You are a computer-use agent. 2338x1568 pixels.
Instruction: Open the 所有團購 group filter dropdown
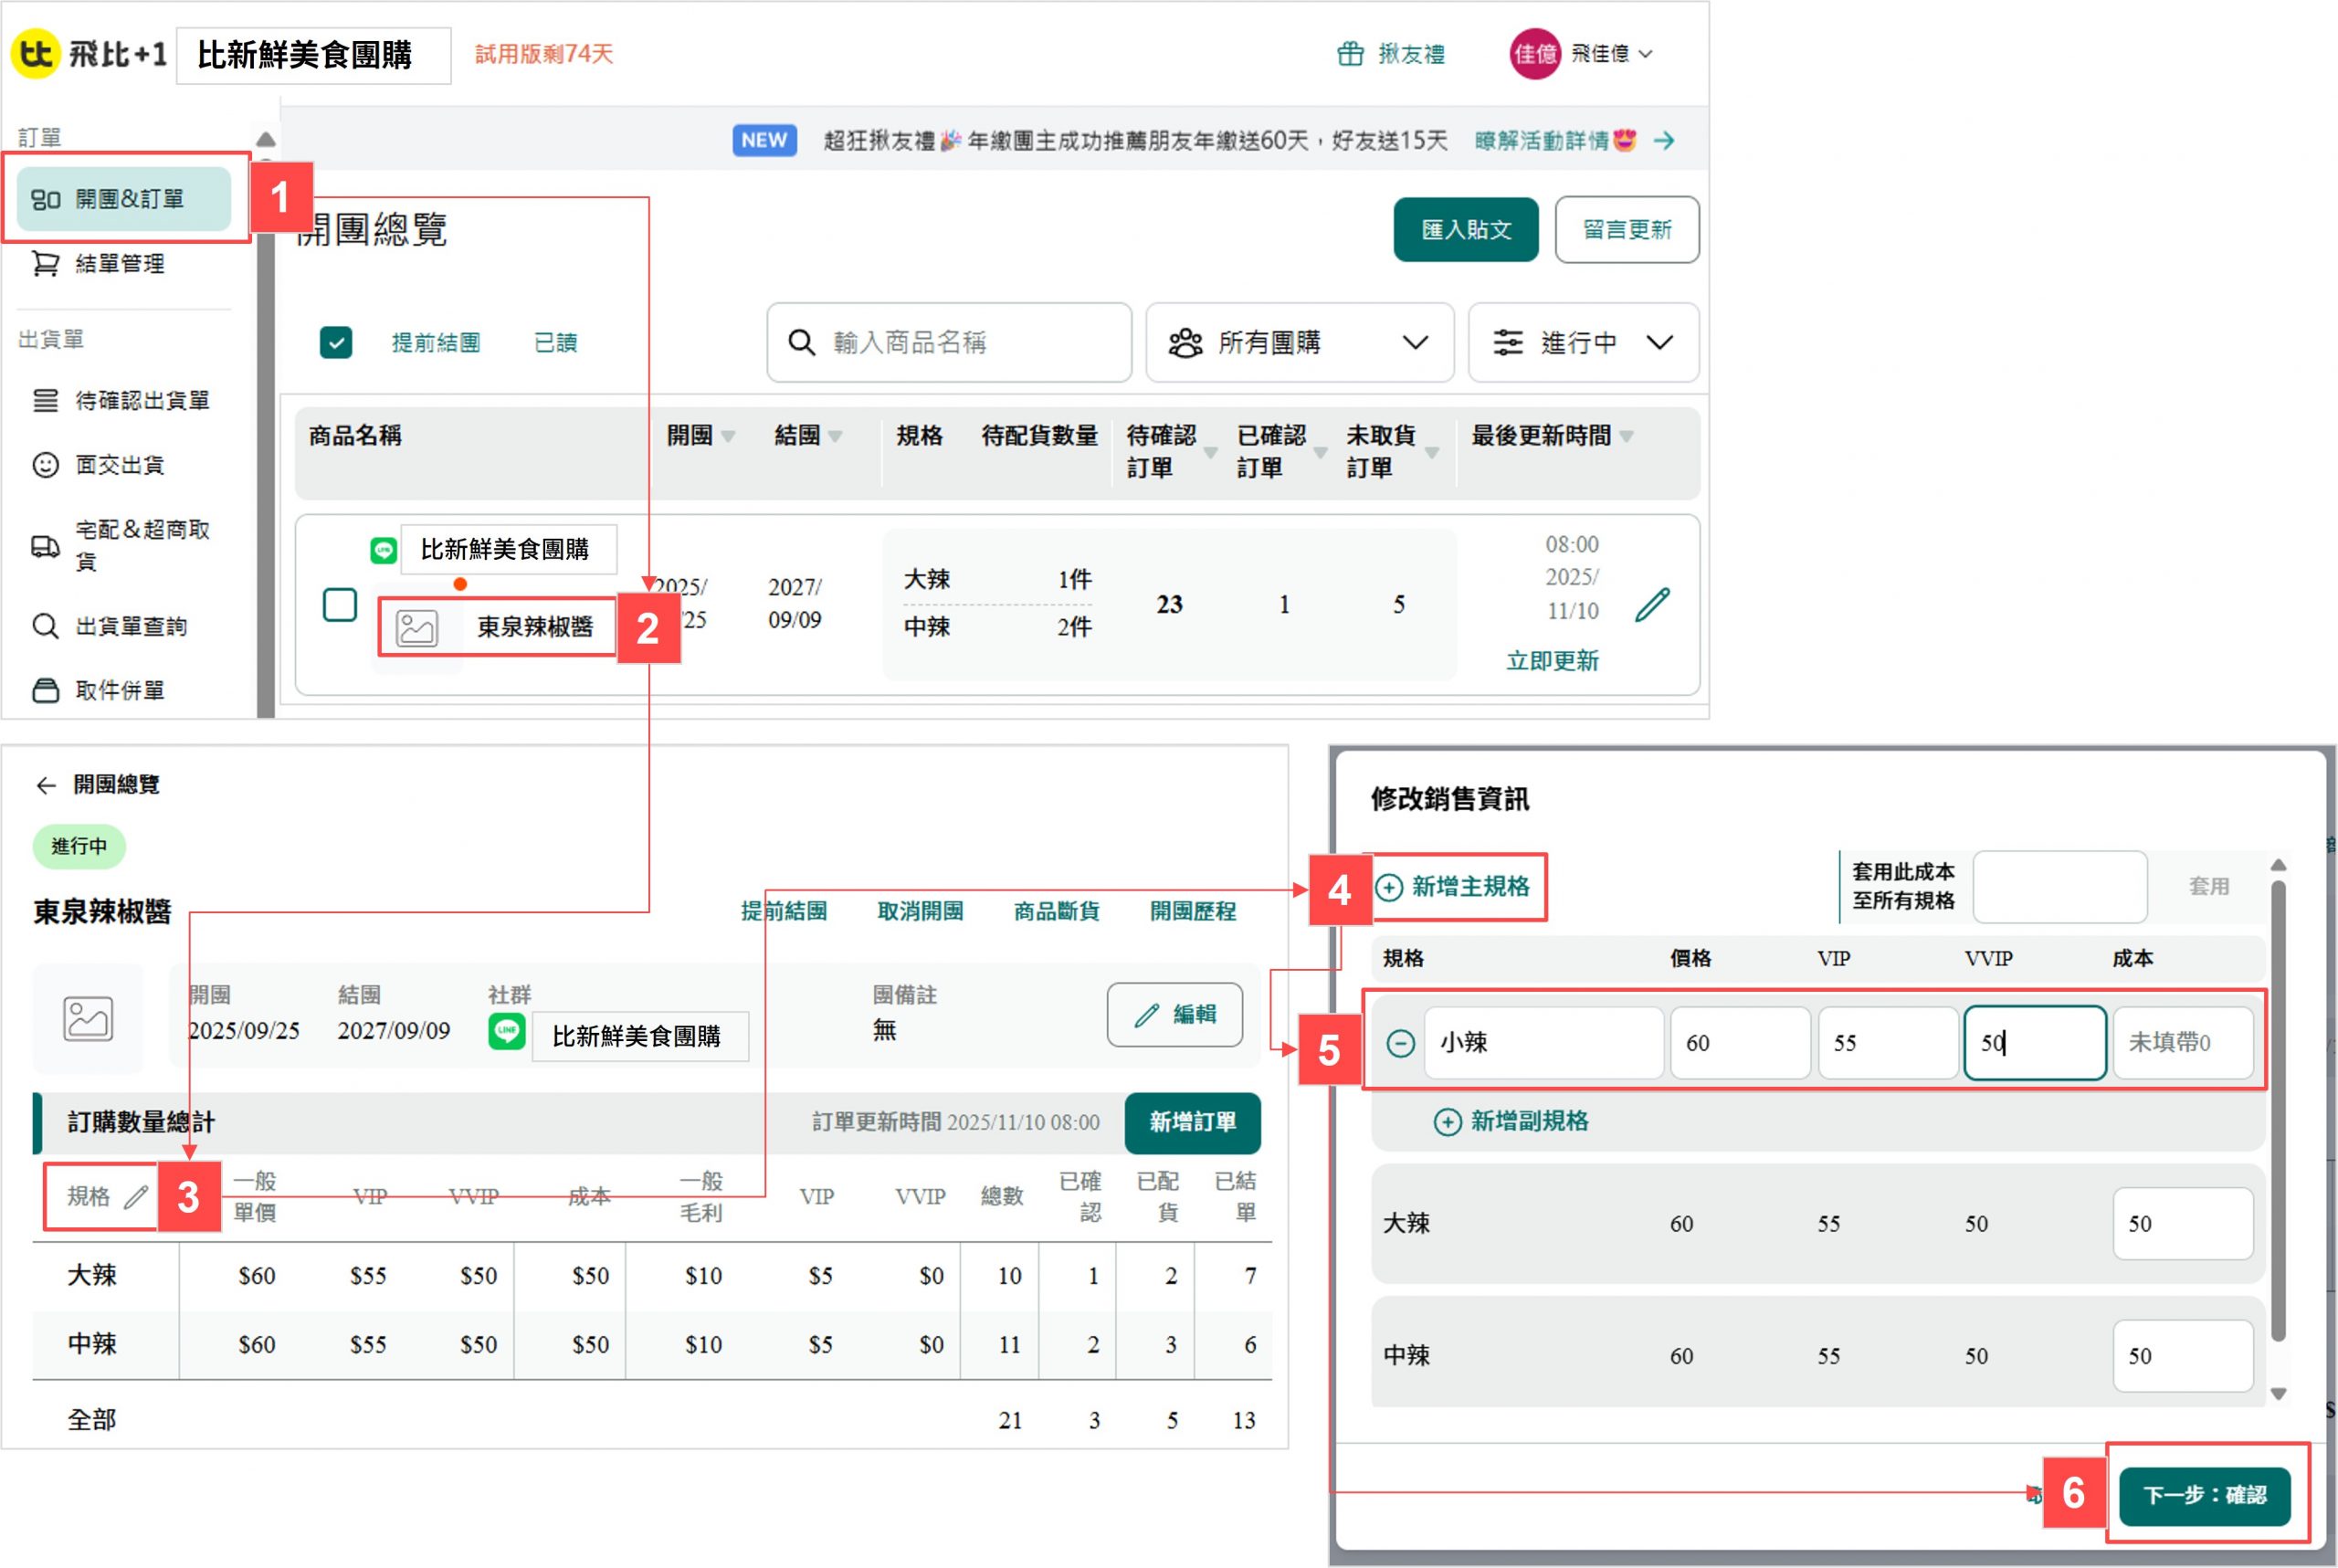1299,343
